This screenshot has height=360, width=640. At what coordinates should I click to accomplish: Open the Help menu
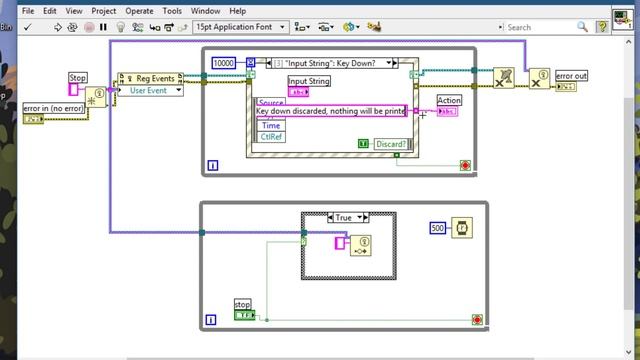click(238, 11)
